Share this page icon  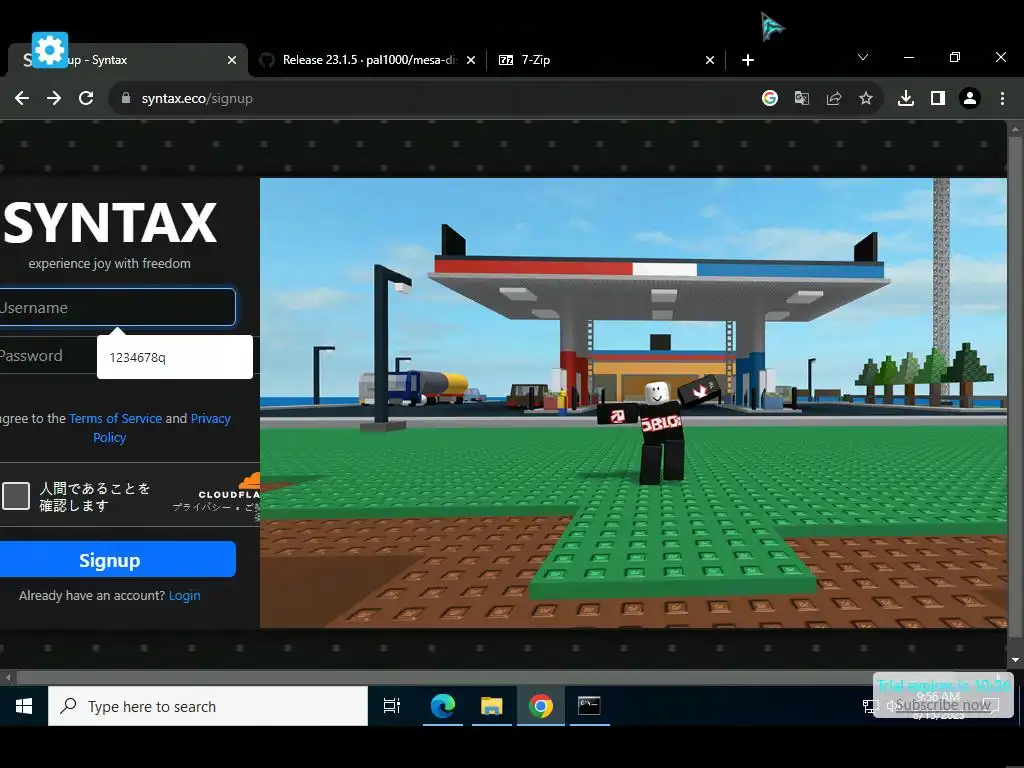pos(834,99)
